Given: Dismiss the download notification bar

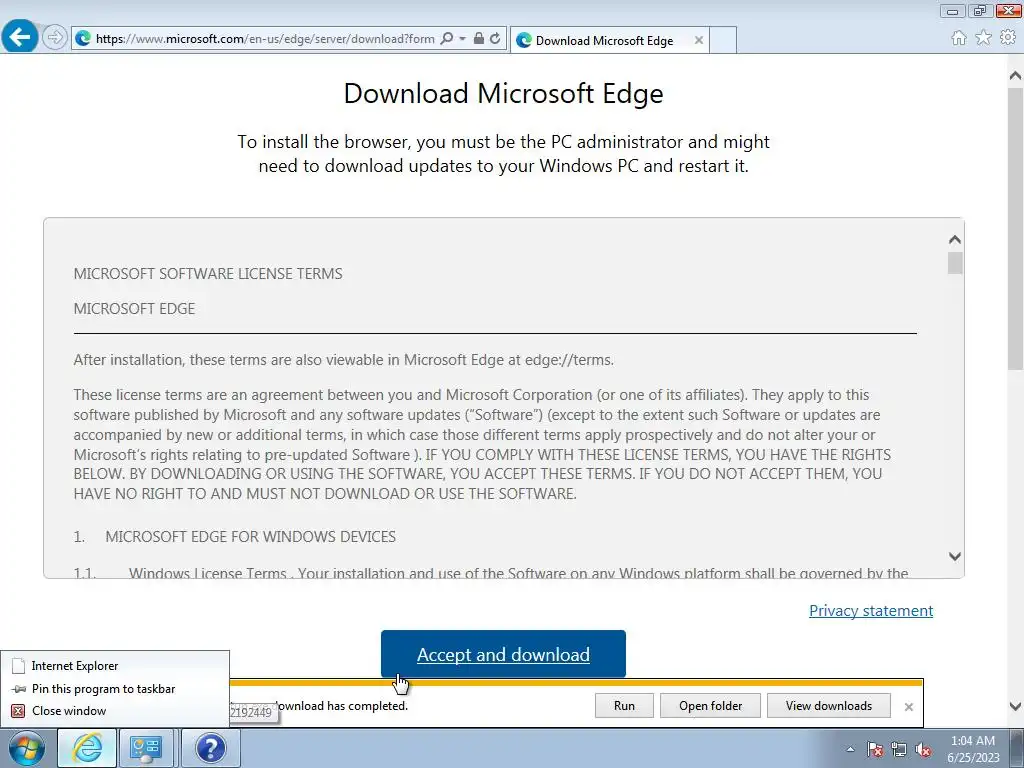Looking at the screenshot, I should [x=908, y=707].
